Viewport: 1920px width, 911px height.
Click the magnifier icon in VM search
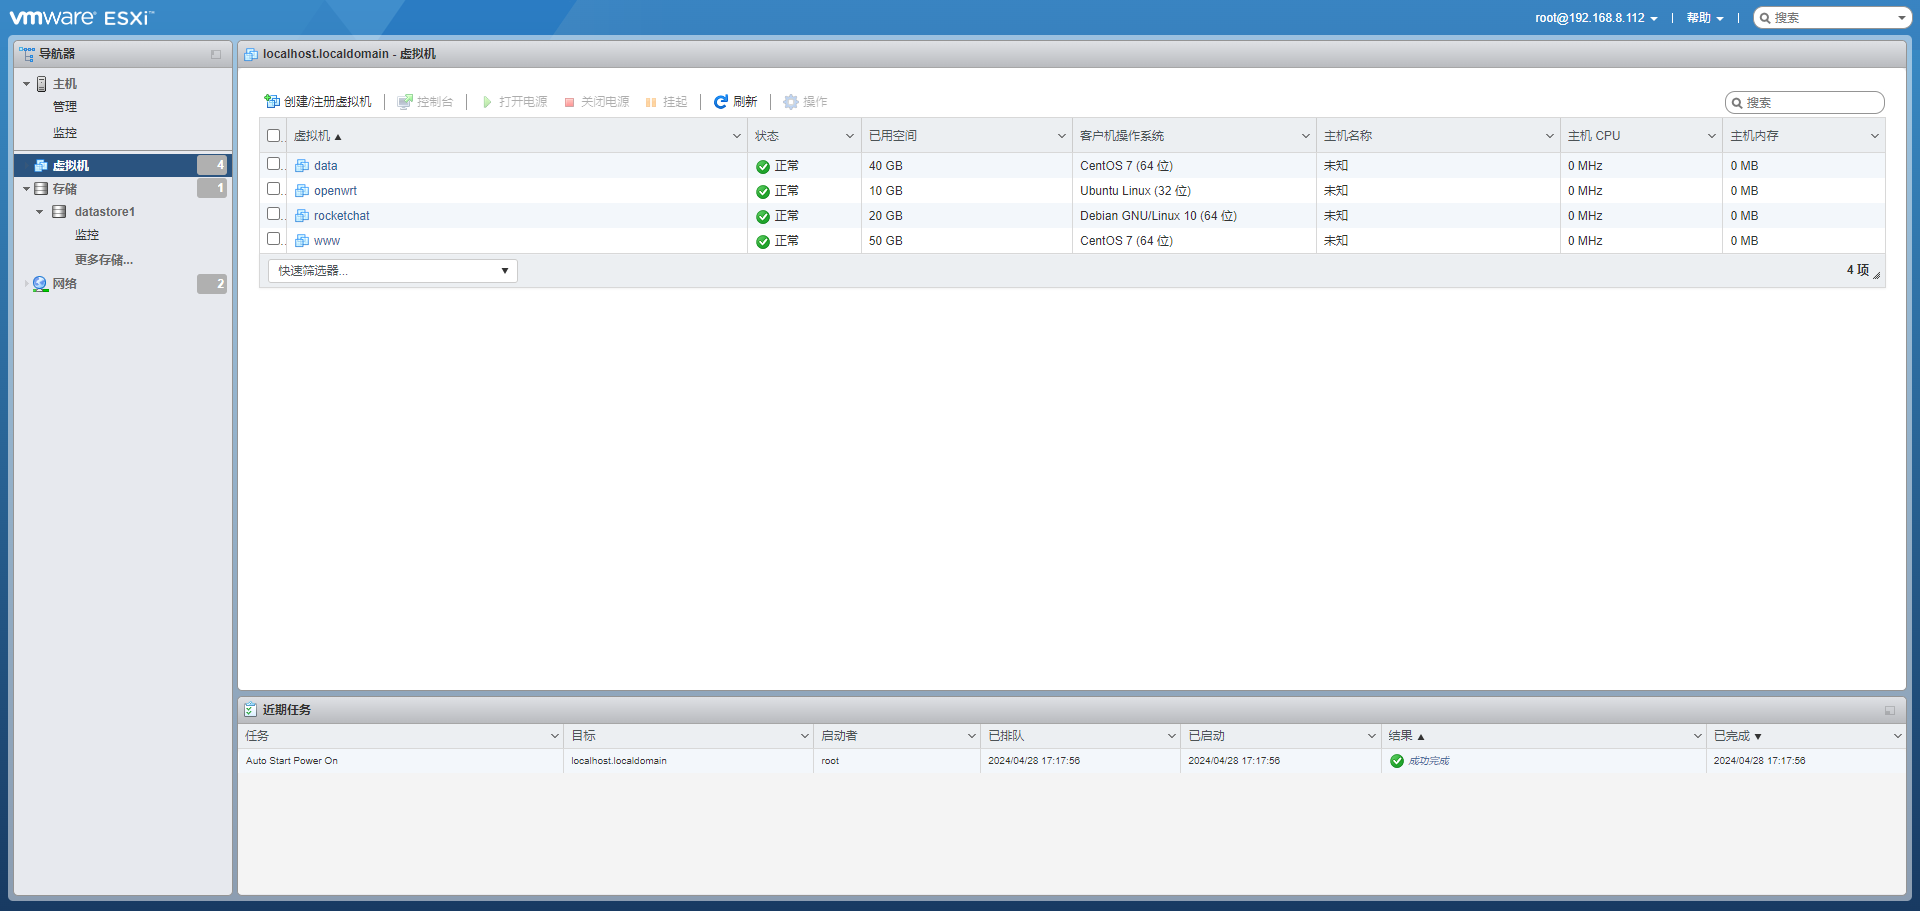pos(1738,103)
